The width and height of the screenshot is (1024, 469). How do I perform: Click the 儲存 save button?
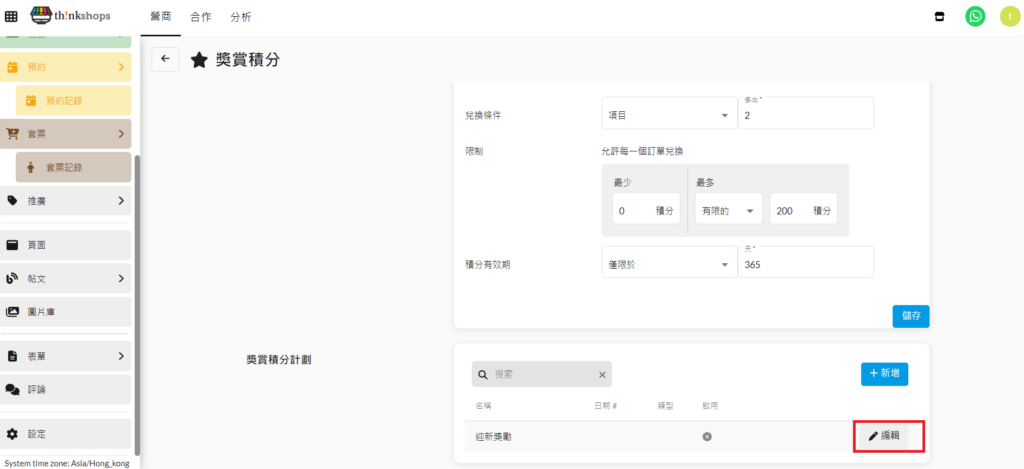(x=910, y=315)
